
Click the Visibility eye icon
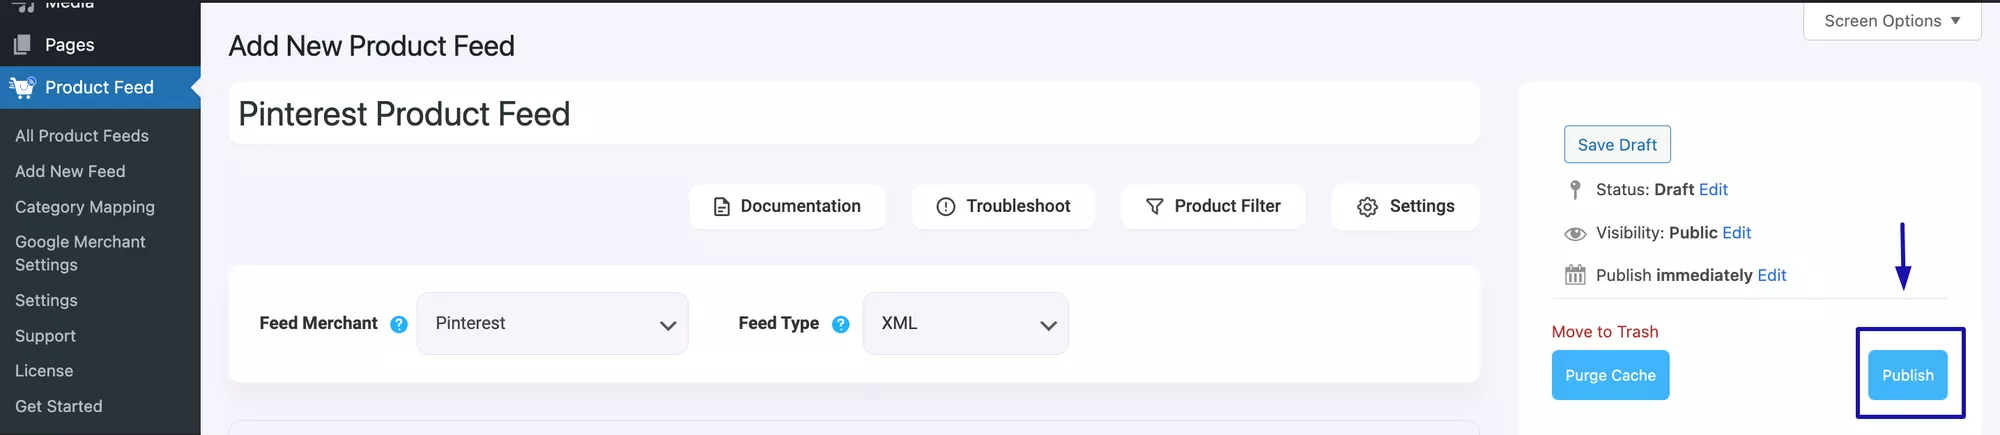tap(1575, 233)
